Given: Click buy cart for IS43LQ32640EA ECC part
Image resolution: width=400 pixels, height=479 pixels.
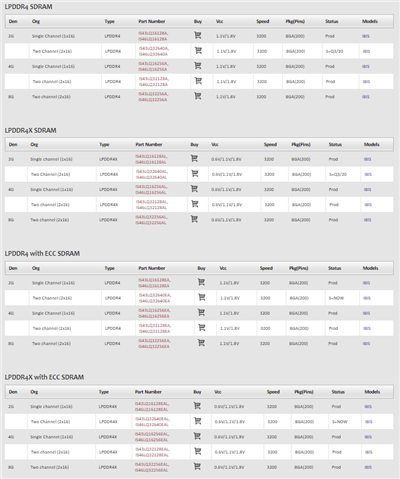Looking at the screenshot, I should point(202,297).
